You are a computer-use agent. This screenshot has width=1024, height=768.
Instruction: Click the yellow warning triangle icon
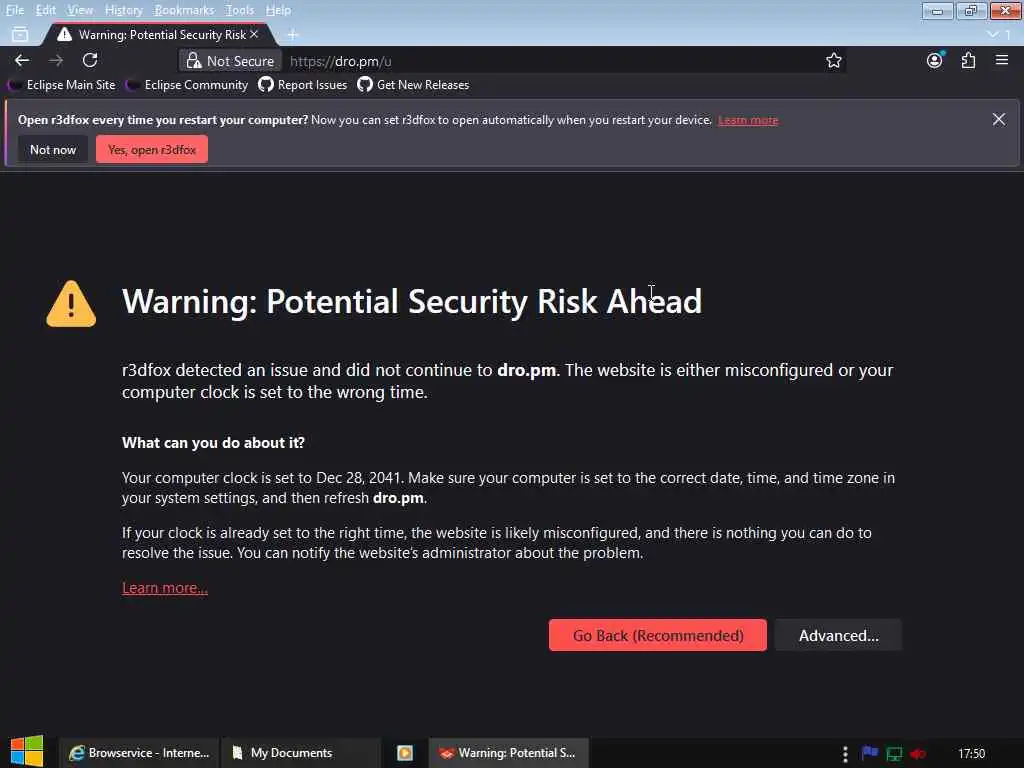click(71, 304)
